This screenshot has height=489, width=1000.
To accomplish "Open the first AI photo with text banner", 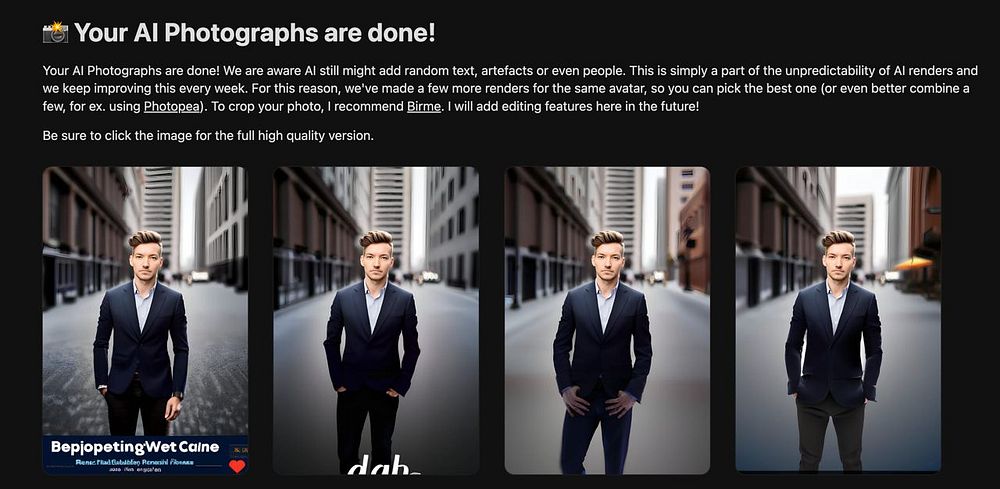I will tap(145, 321).
